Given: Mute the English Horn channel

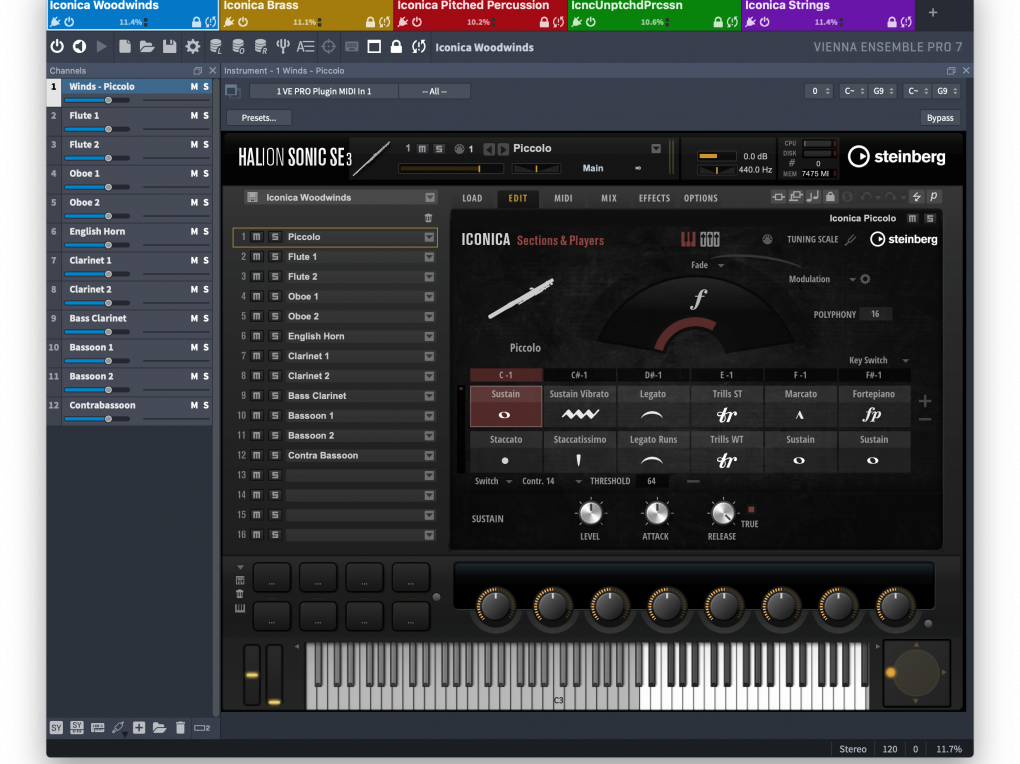Looking at the screenshot, I should click(194, 231).
